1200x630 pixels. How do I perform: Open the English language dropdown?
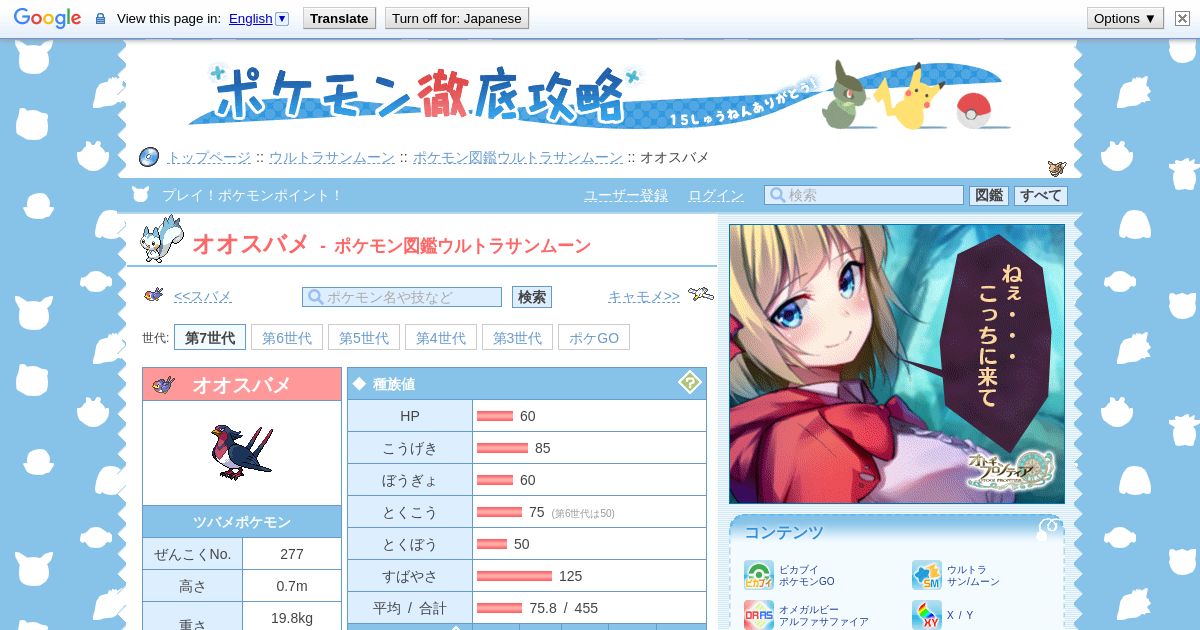point(259,18)
